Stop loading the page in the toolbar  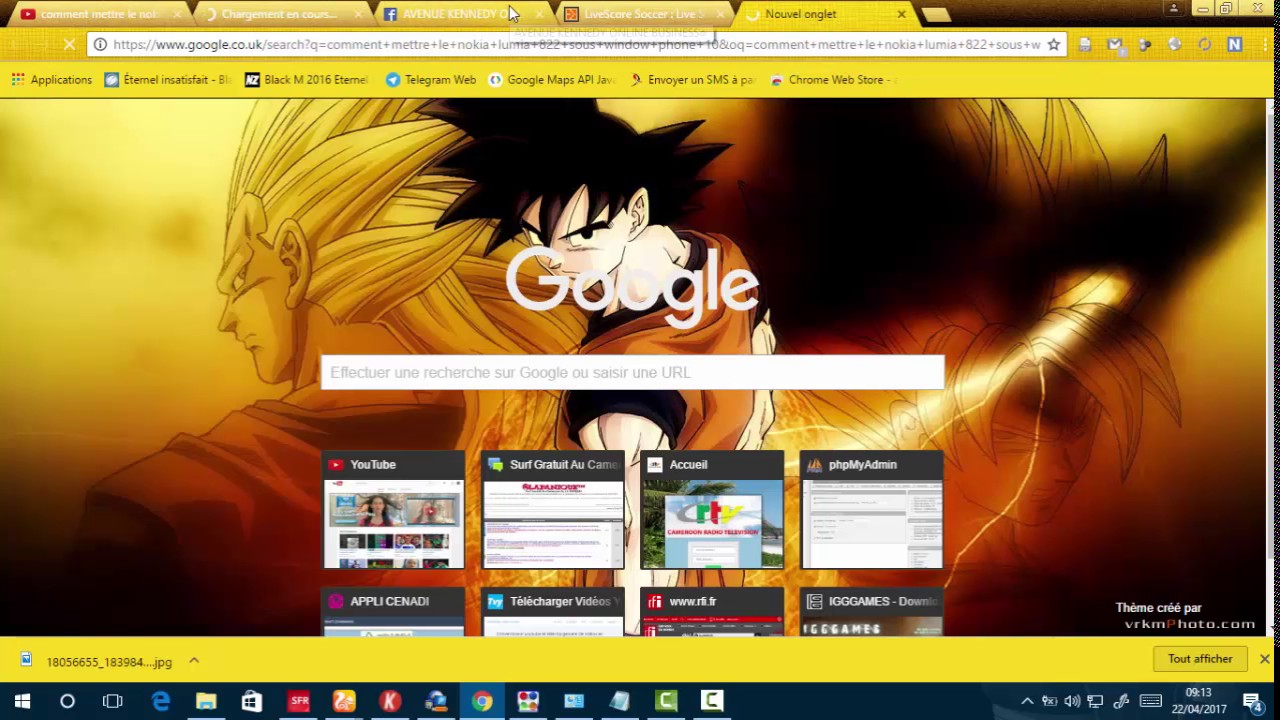coord(69,45)
